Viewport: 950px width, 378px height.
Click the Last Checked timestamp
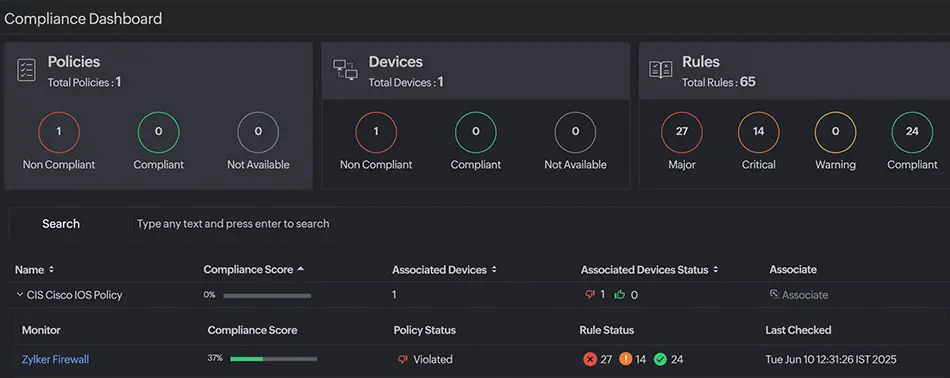click(831, 359)
